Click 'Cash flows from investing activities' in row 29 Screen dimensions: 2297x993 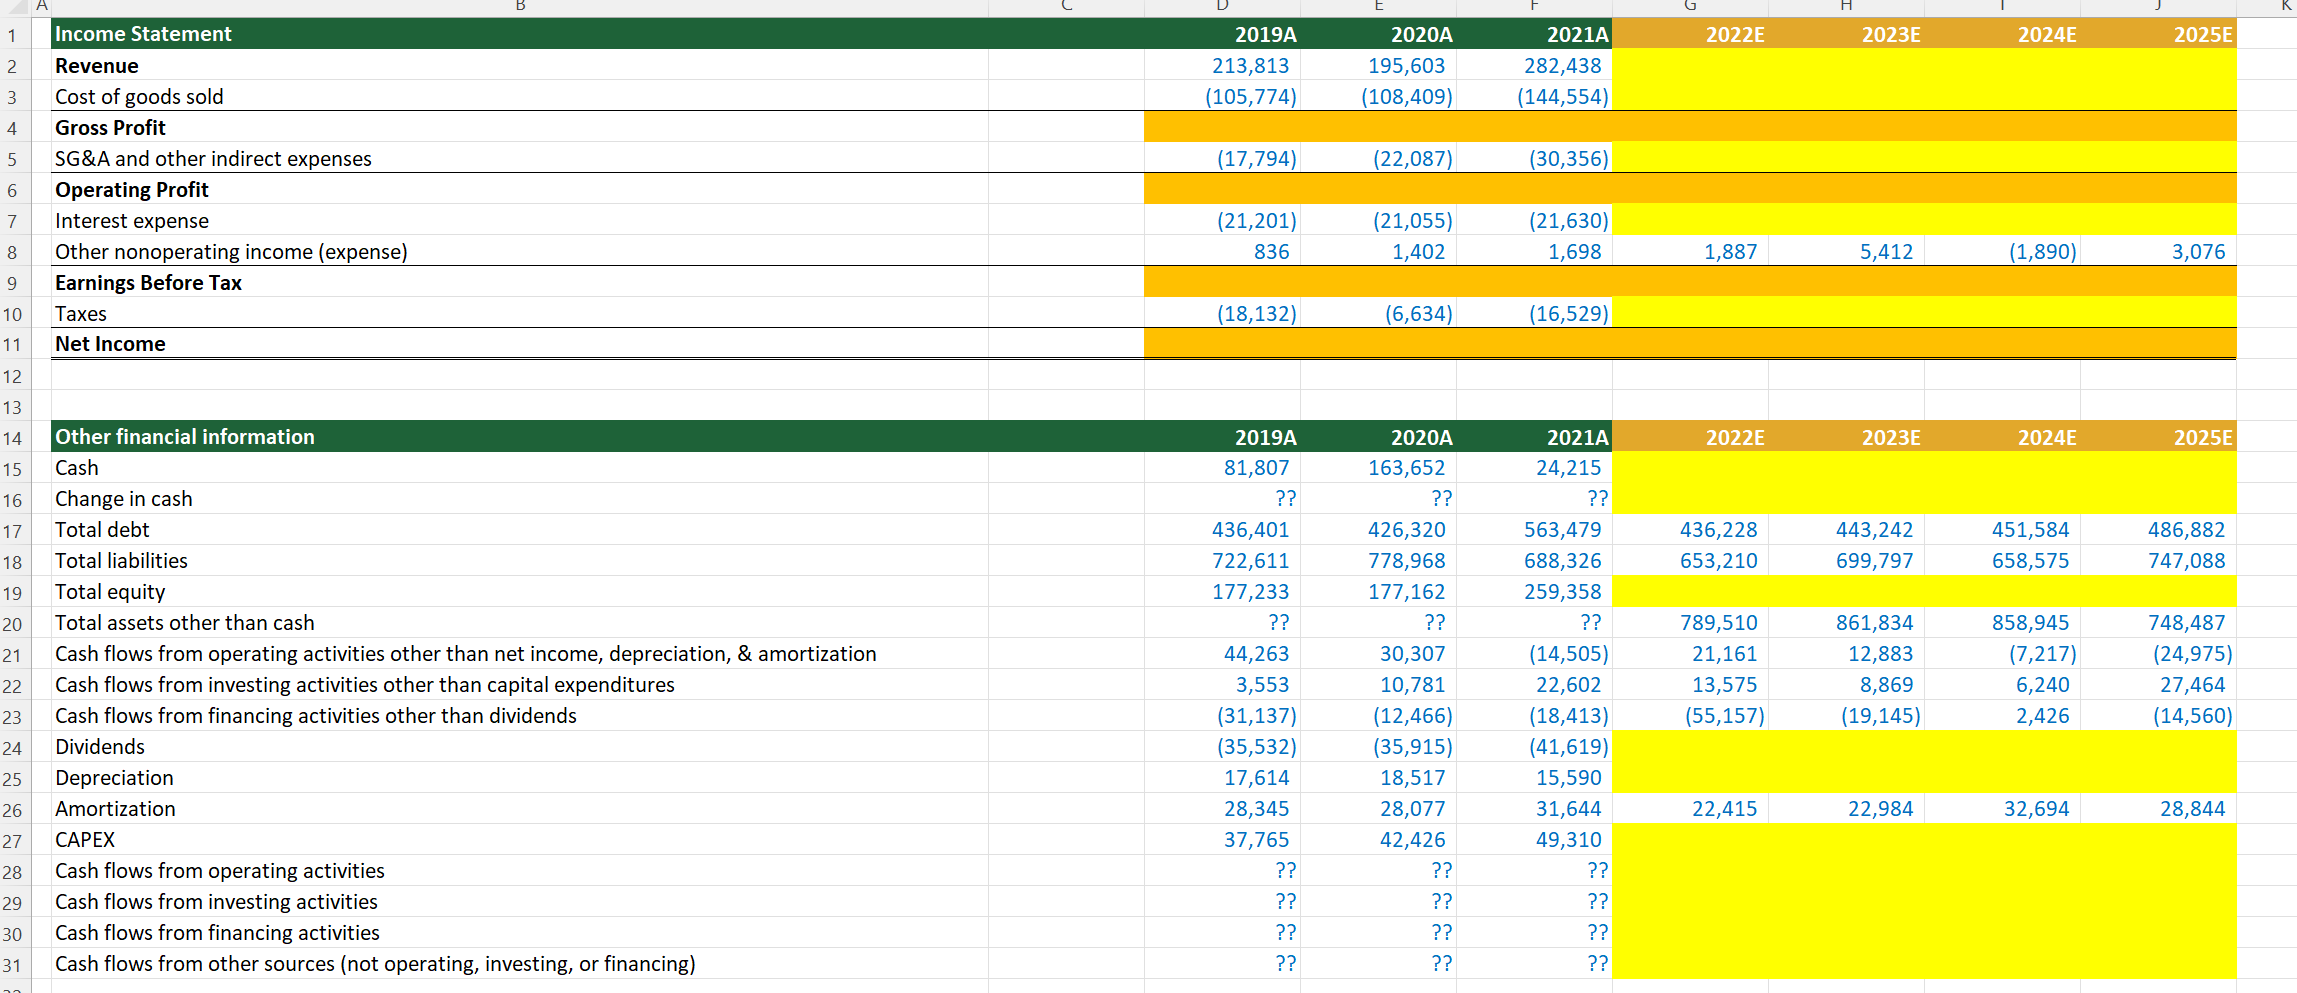[216, 902]
